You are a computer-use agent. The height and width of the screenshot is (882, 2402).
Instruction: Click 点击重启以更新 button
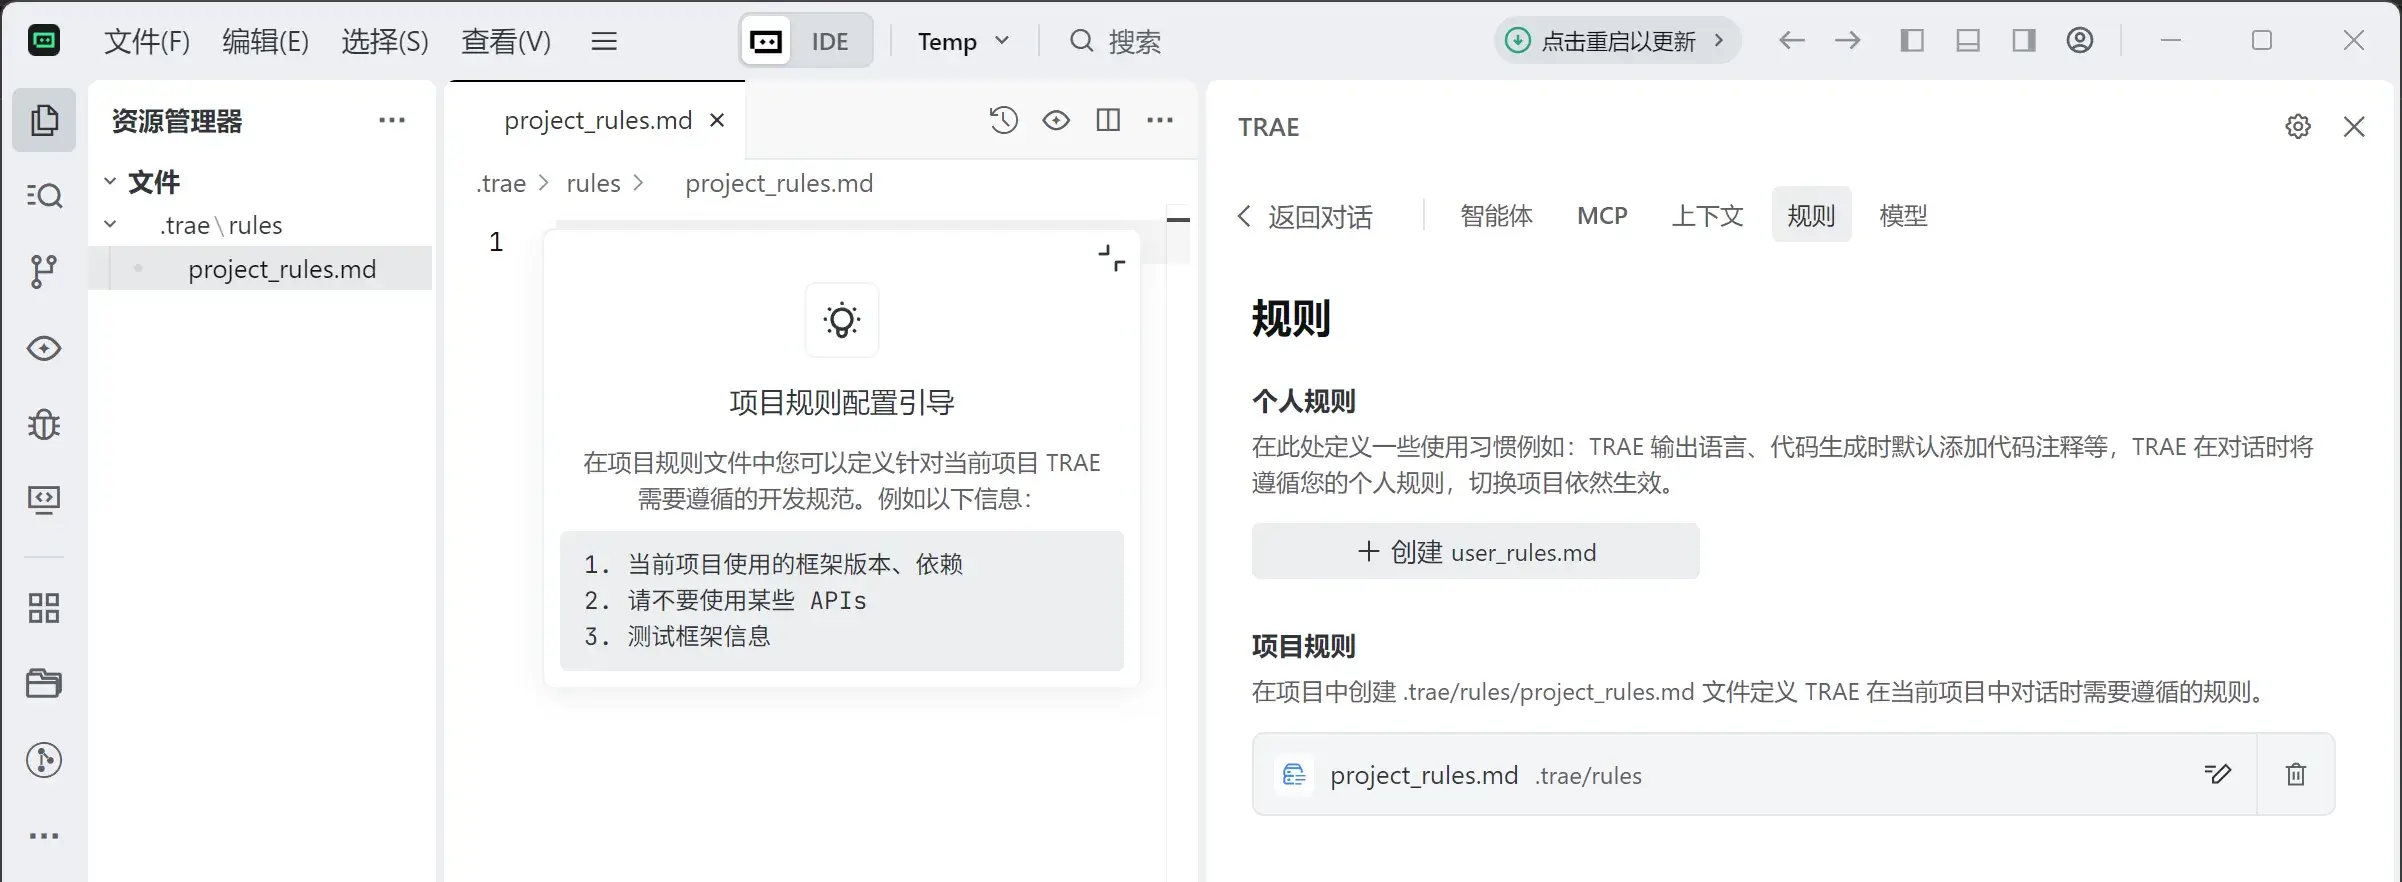click(1618, 41)
